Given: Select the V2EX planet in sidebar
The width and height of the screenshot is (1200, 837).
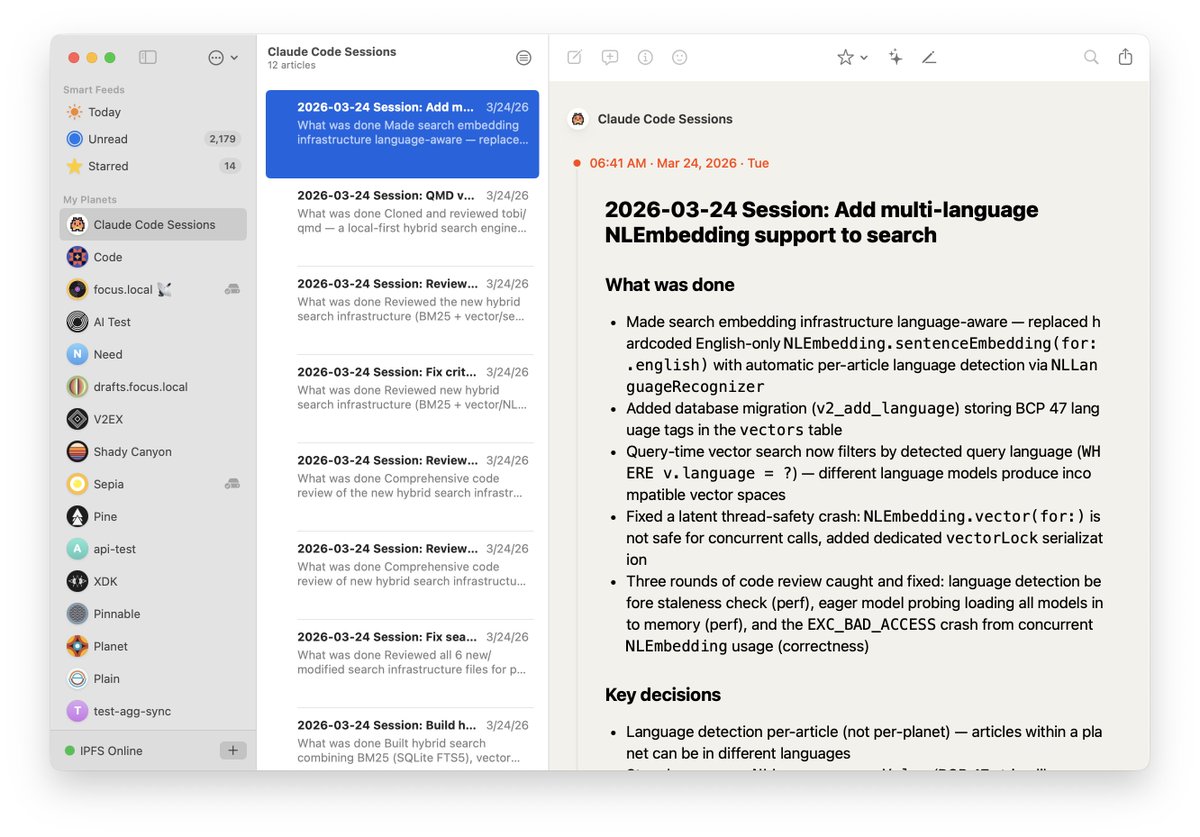Looking at the screenshot, I should coord(108,419).
